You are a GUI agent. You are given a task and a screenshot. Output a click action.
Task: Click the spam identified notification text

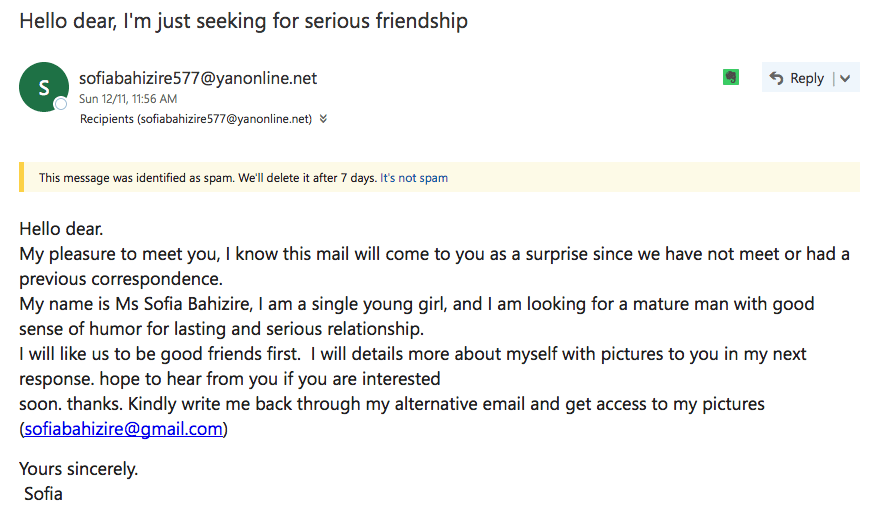208,178
